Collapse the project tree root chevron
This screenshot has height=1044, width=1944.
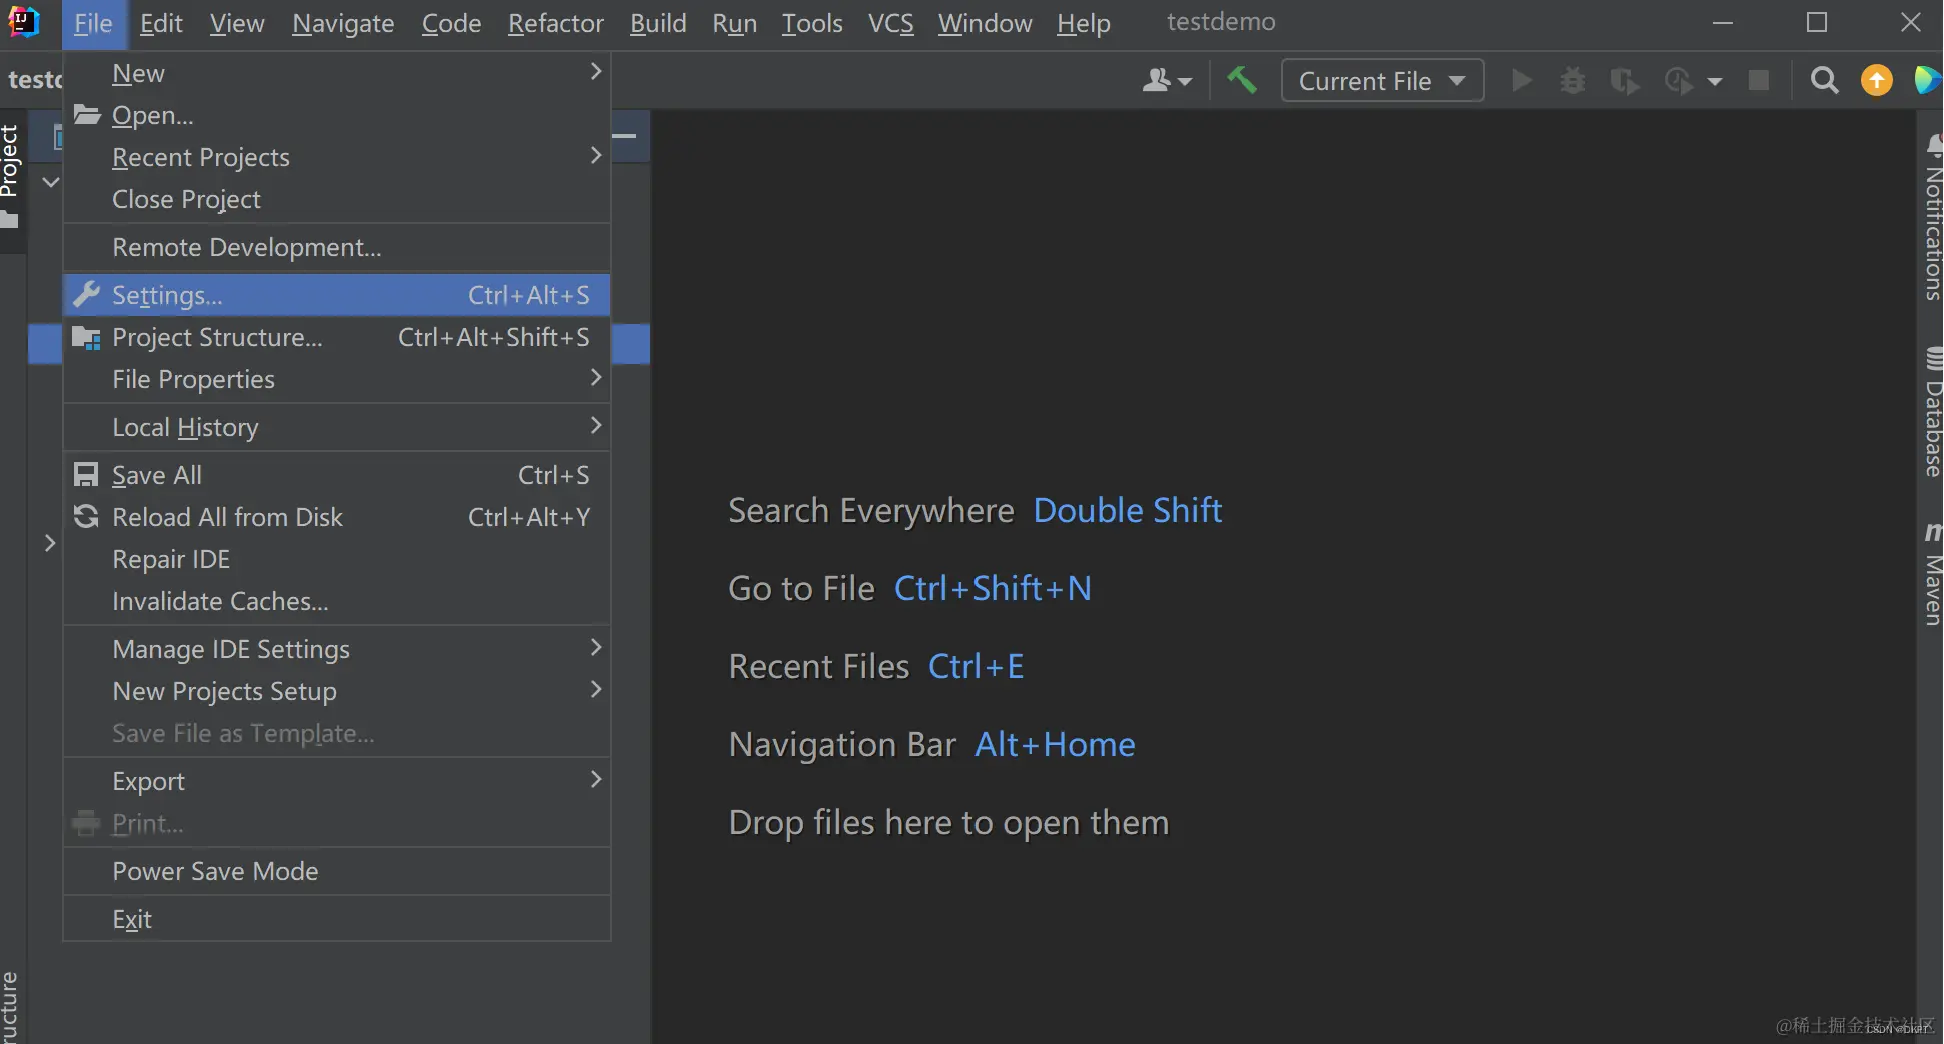[x=50, y=182]
